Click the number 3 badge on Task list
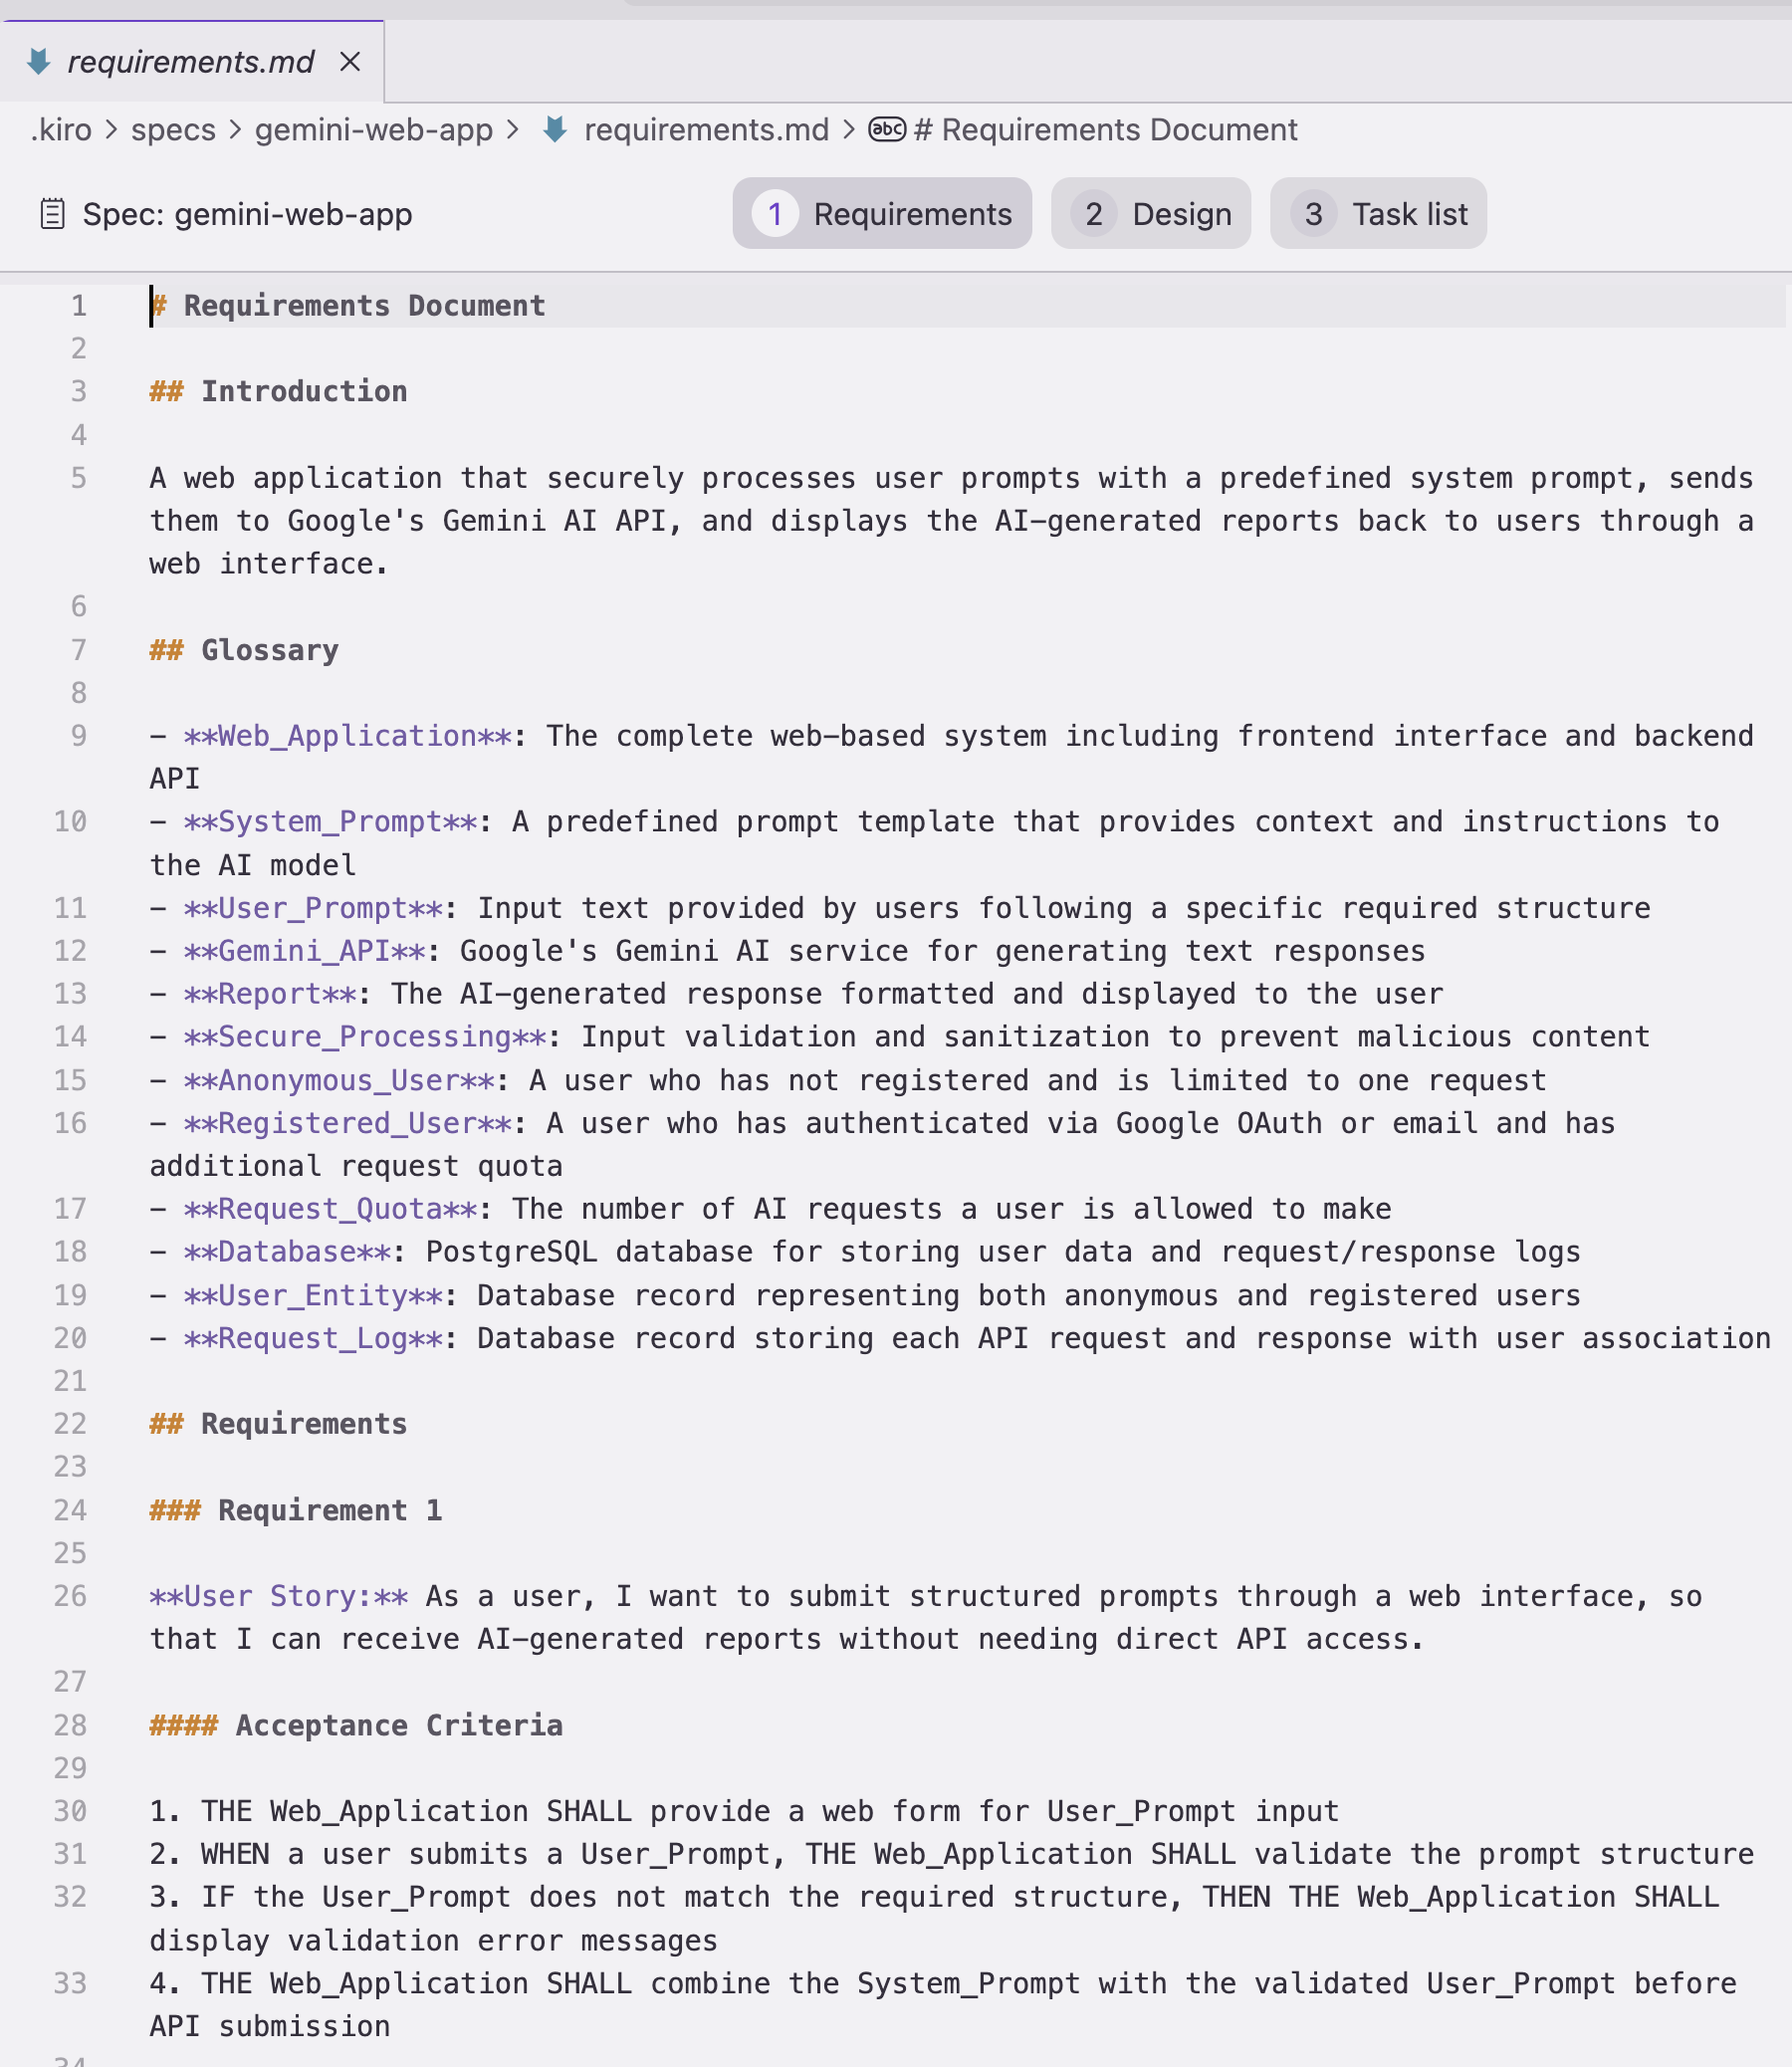Viewport: 1792px width, 2067px height. pyautogui.click(x=1313, y=214)
